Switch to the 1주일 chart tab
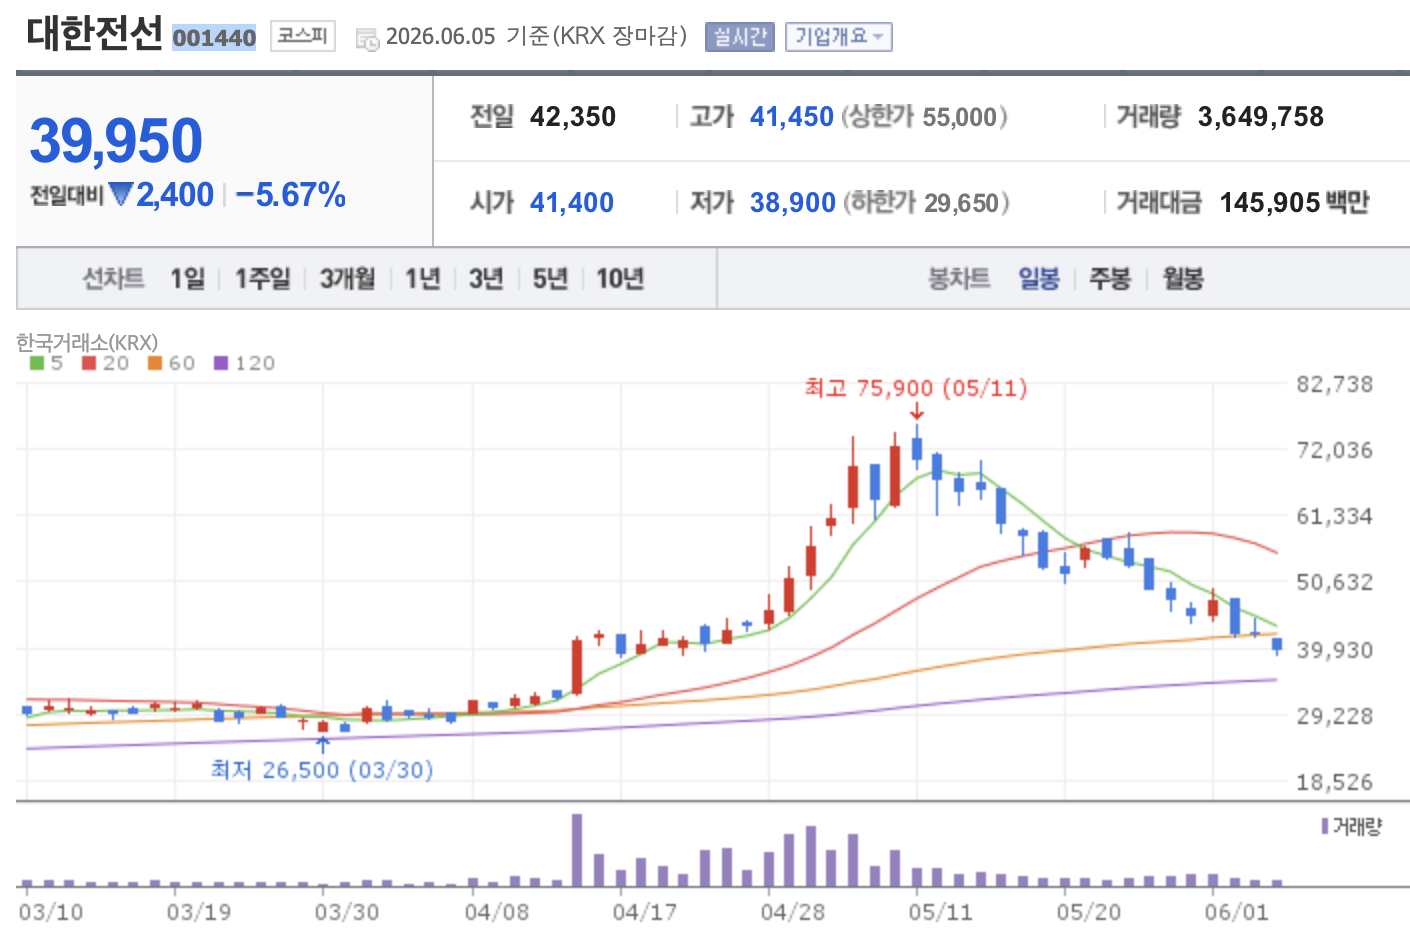 tap(263, 278)
